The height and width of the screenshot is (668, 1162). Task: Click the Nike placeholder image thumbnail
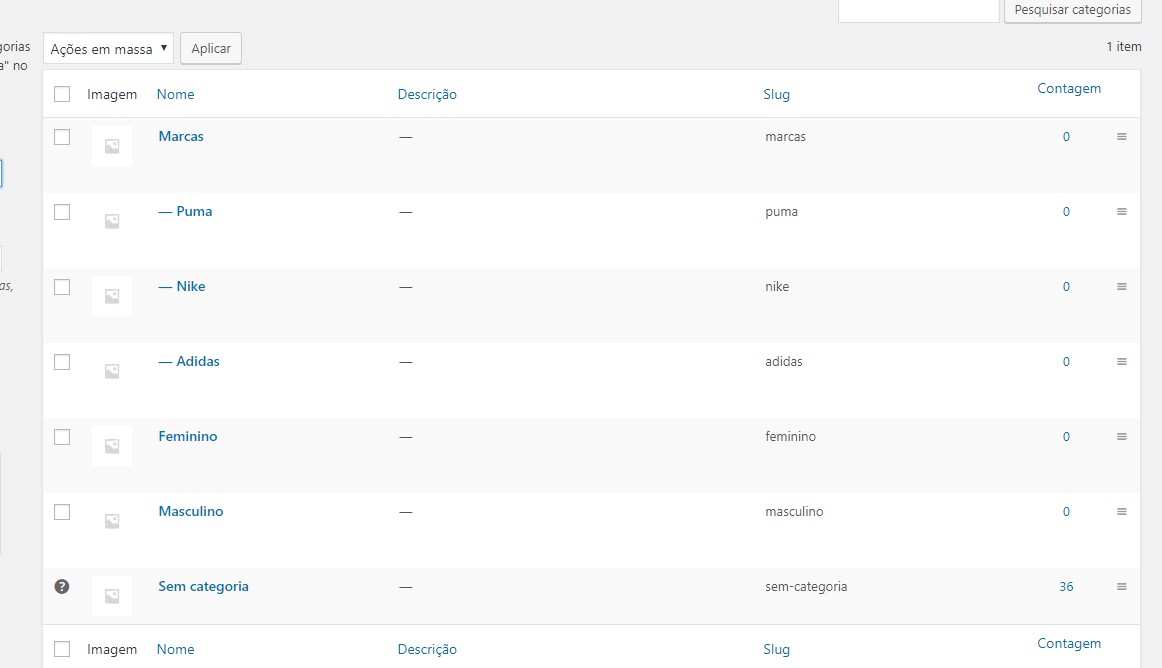pos(112,296)
